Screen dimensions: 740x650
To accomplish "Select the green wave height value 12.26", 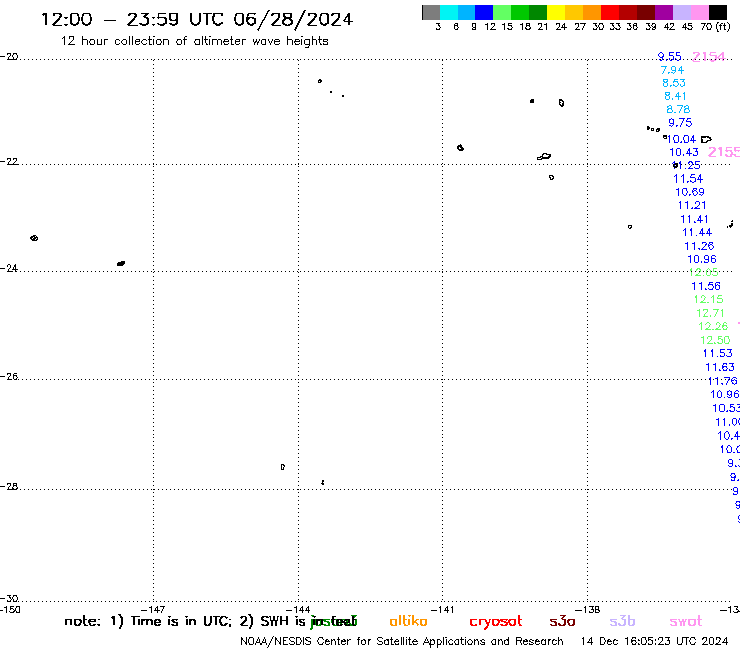I will (713, 326).
